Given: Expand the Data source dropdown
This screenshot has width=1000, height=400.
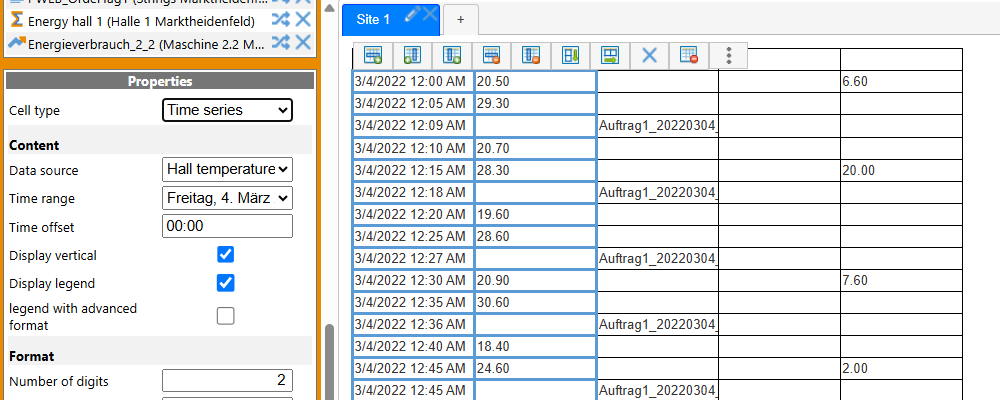Looking at the screenshot, I should [227, 170].
